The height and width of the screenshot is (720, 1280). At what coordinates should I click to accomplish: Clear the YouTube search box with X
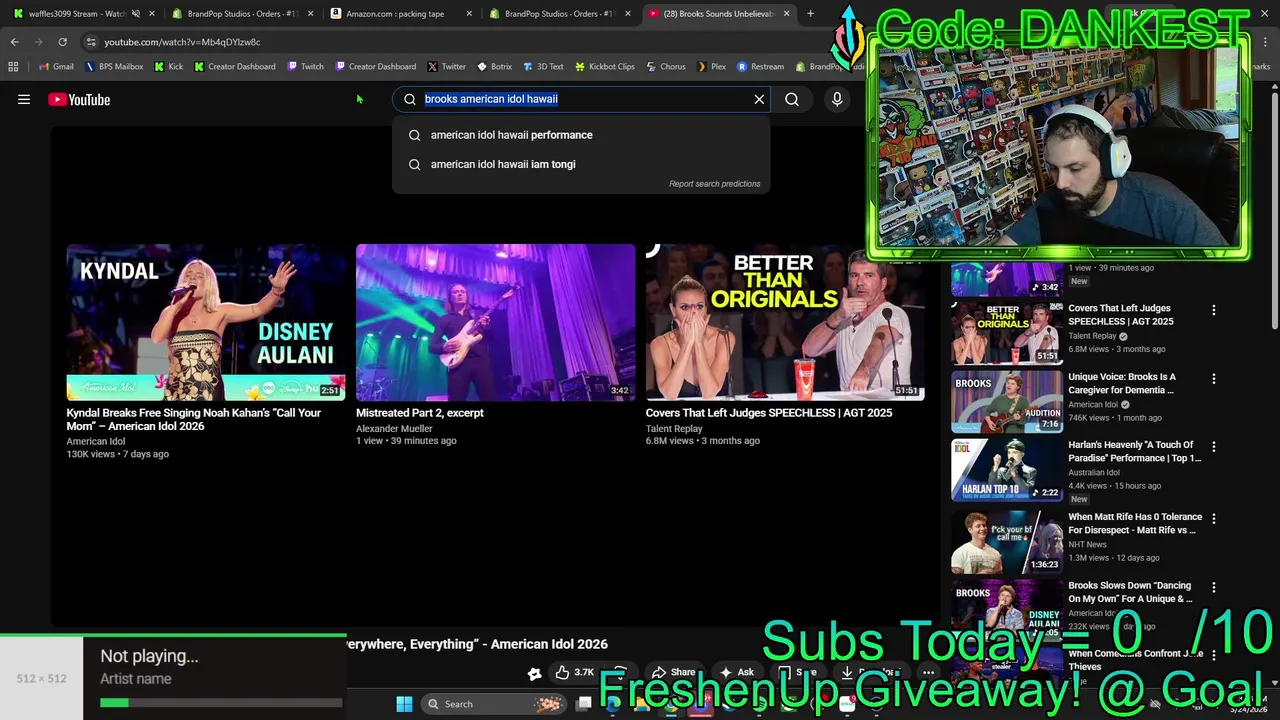pyautogui.click(x=759, y=99)
